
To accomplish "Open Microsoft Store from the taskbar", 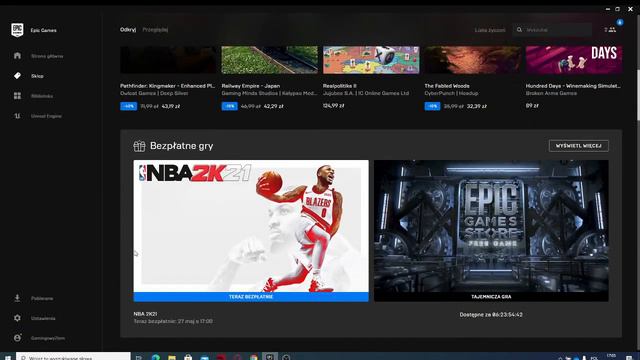I will tap(188, 357).
